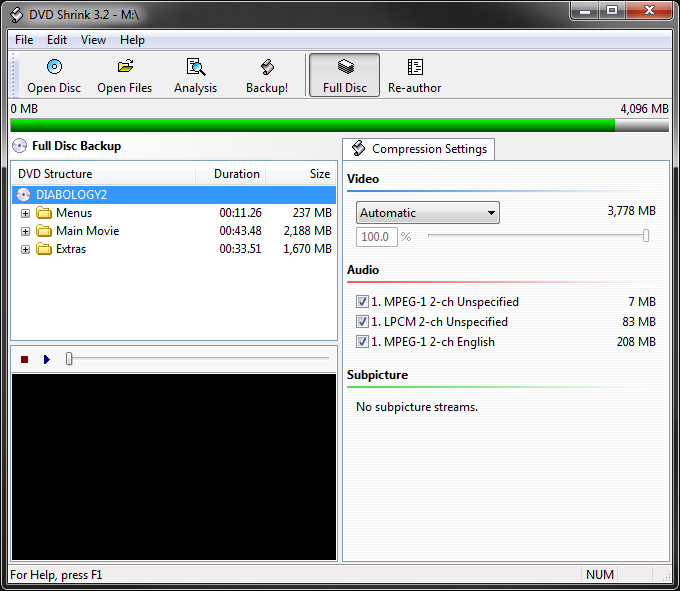The width and height of the screenshot is (680, 591).
Task: Uncheck MPEG-1 2-ch English audio stream
Action: pyautogui.click(x=362, y=342)
